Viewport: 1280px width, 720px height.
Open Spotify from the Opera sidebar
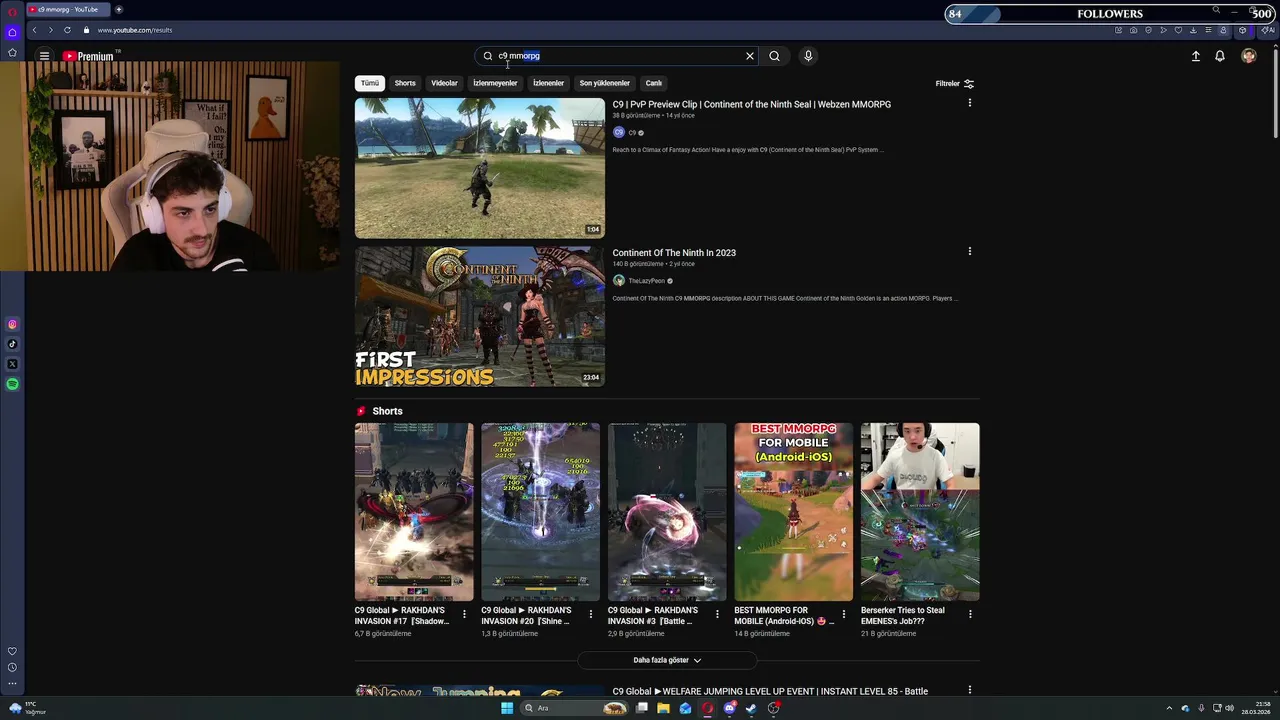coord(12,384)
